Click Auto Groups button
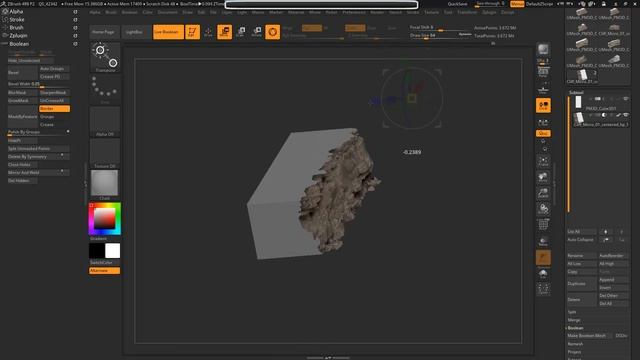The width and height of the screenshot is (640, 360). (54, 69)
